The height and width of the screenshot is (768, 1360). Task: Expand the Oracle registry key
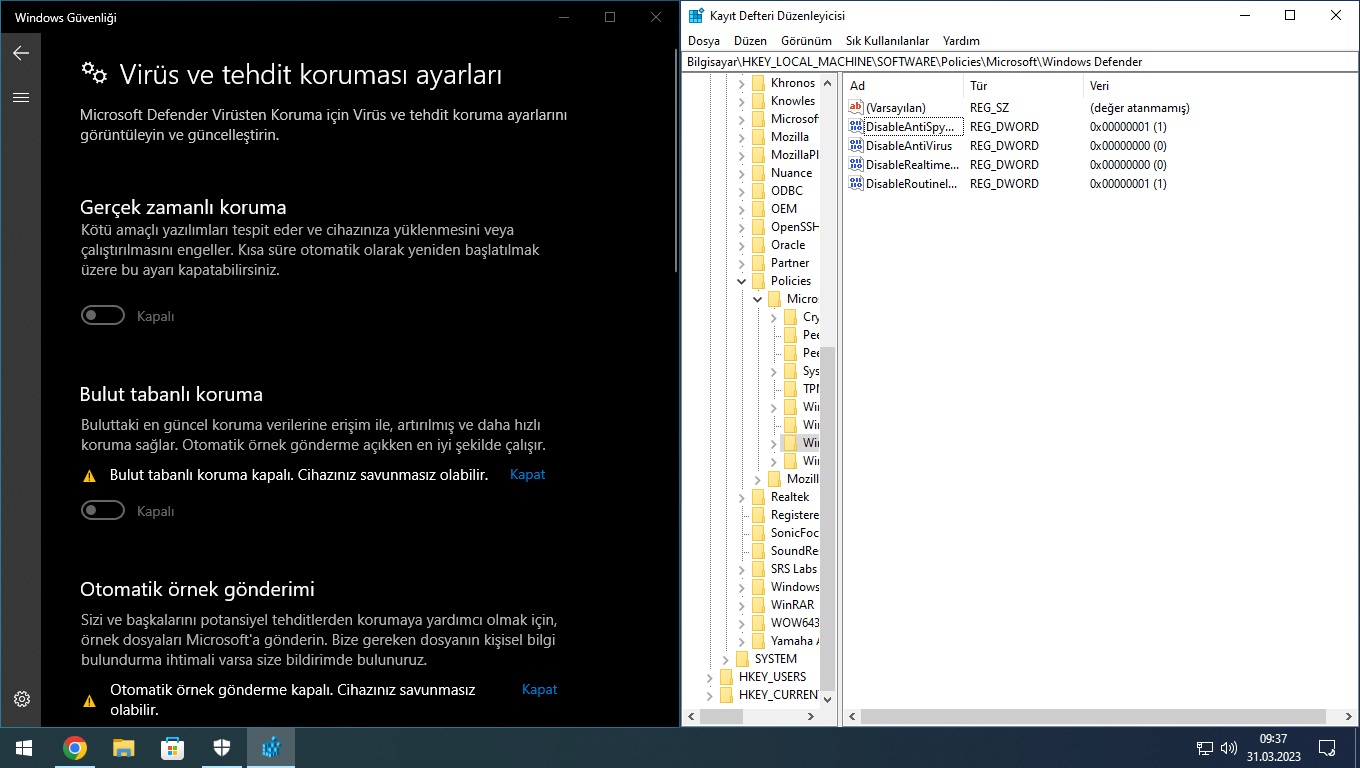[741, 245]
